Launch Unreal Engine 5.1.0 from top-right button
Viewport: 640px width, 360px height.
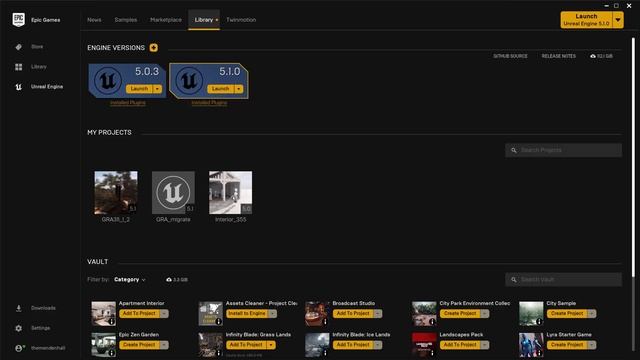[587, 20]
